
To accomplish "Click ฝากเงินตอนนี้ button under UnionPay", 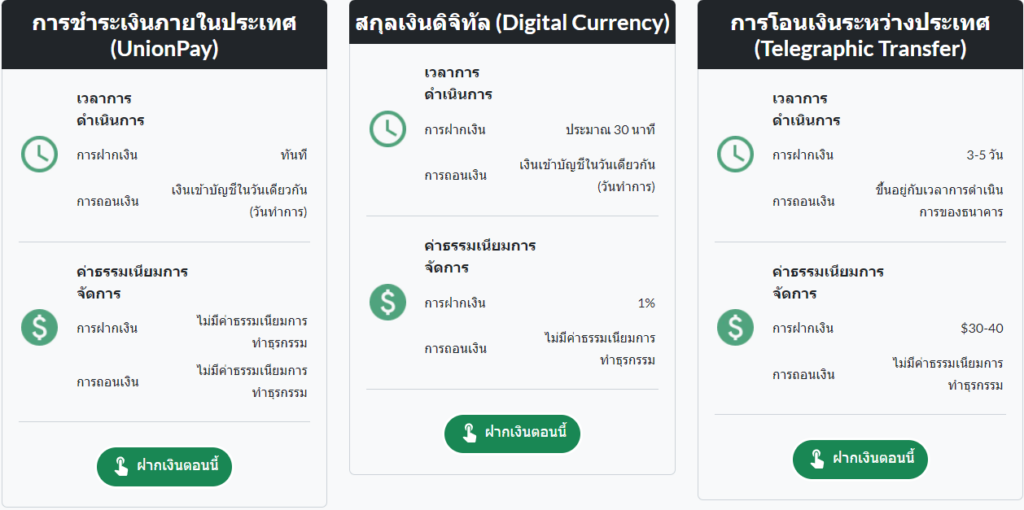I will pos(165,467).
